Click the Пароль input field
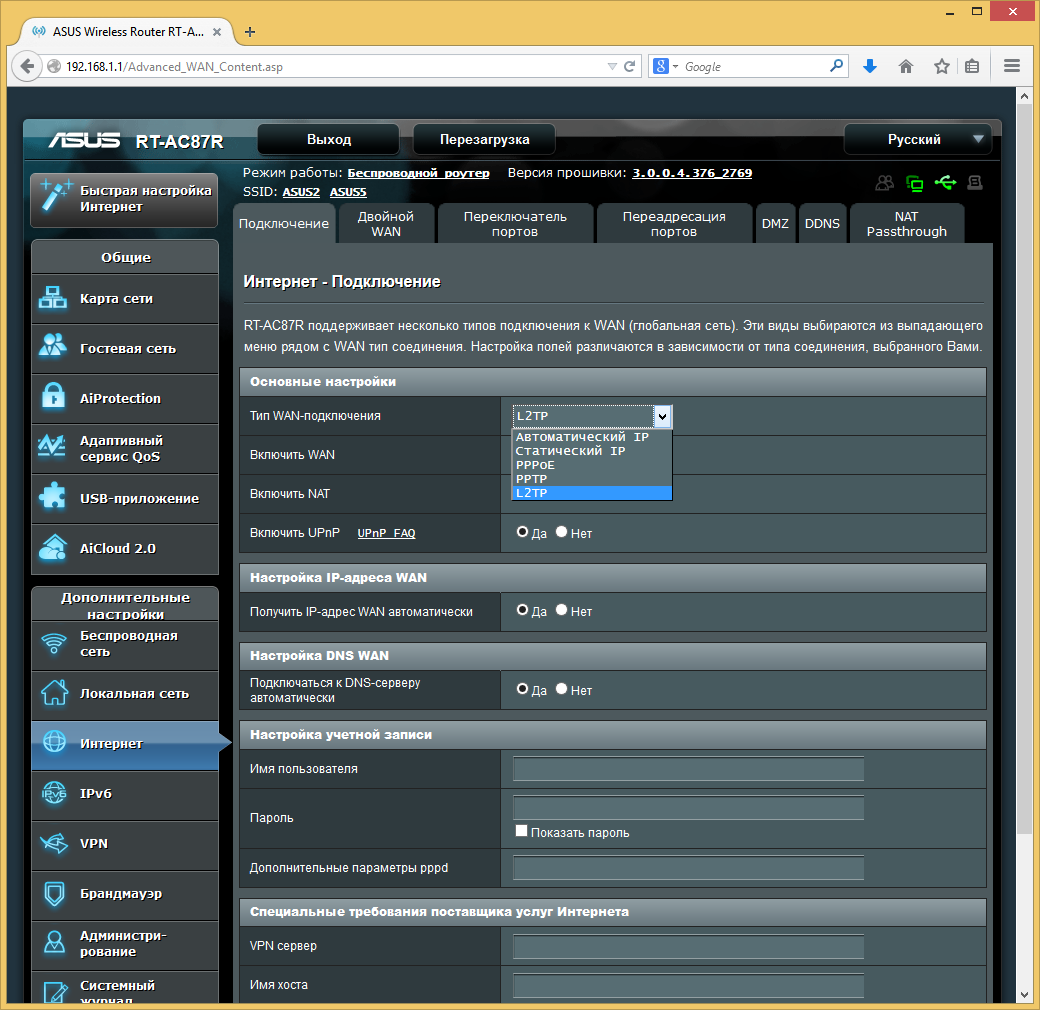This screenshot has width=1040, height=1010. (688, 808)
